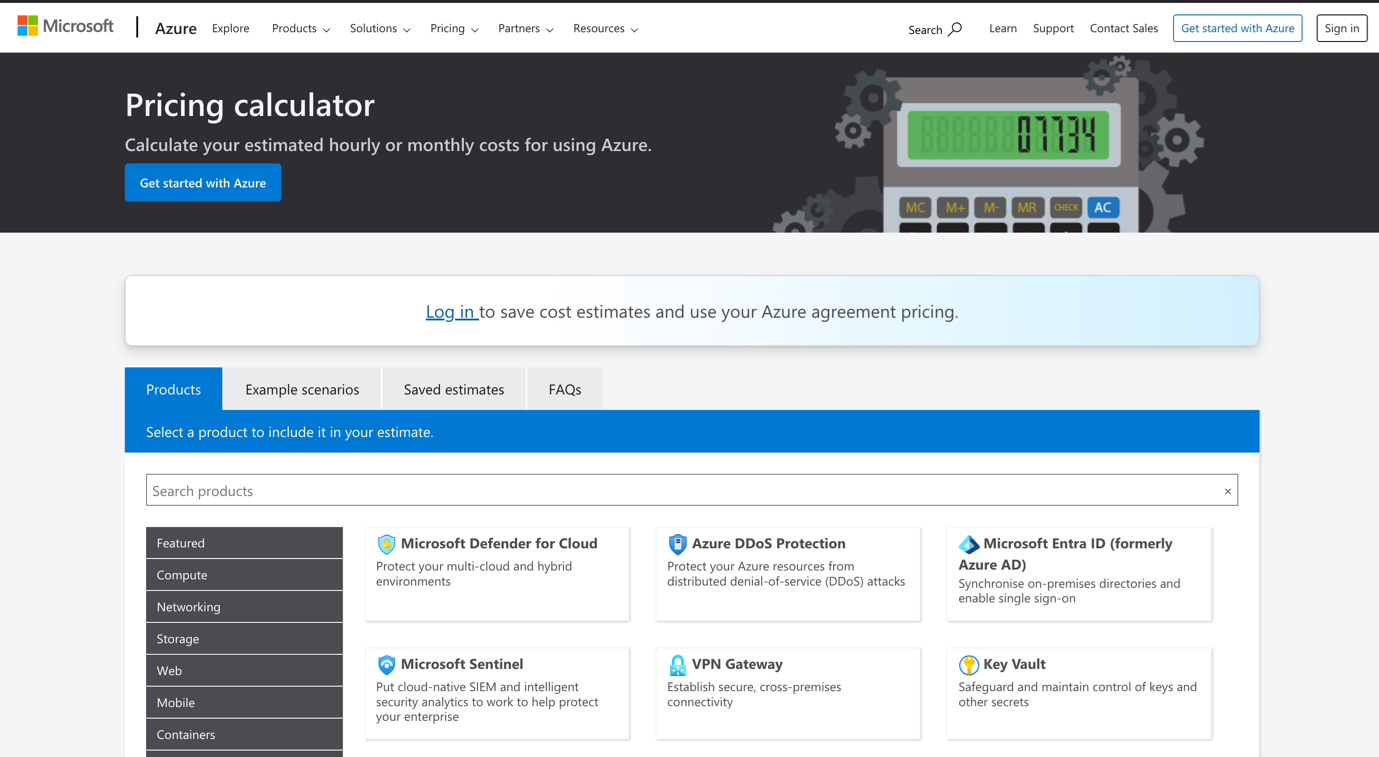Select the Compute category
This screenshot has height=757, width=1379.
coord(244,575)
